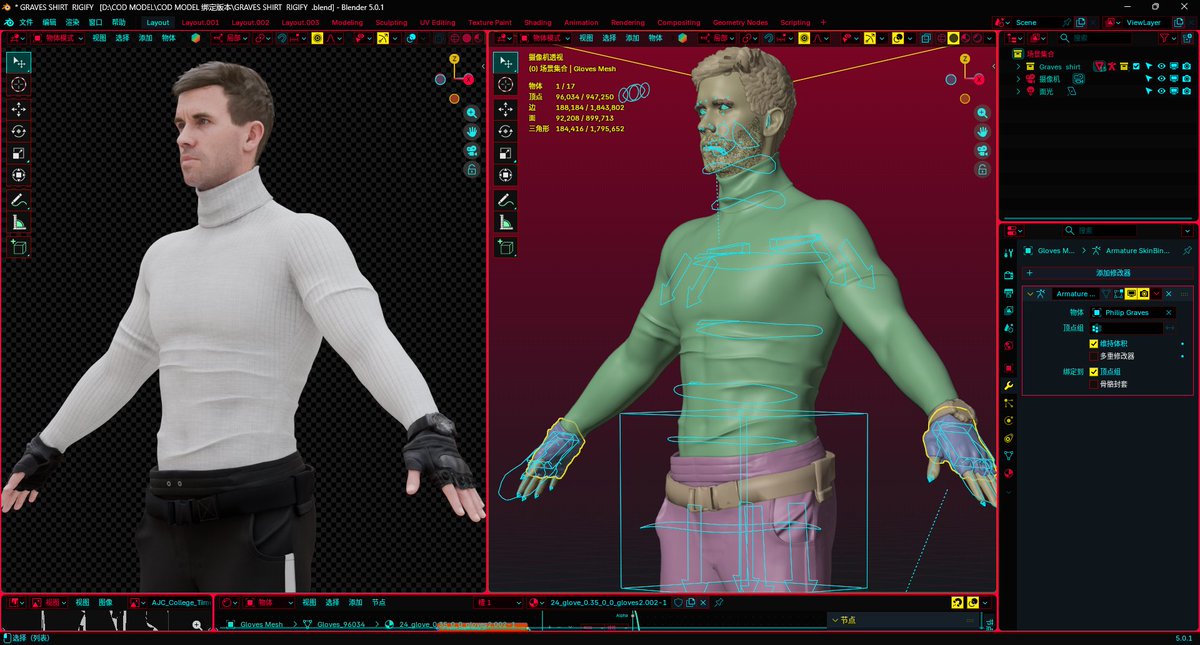Toggle camera view icon in left viewport
1200x645 pixels.
click(471, 151)
